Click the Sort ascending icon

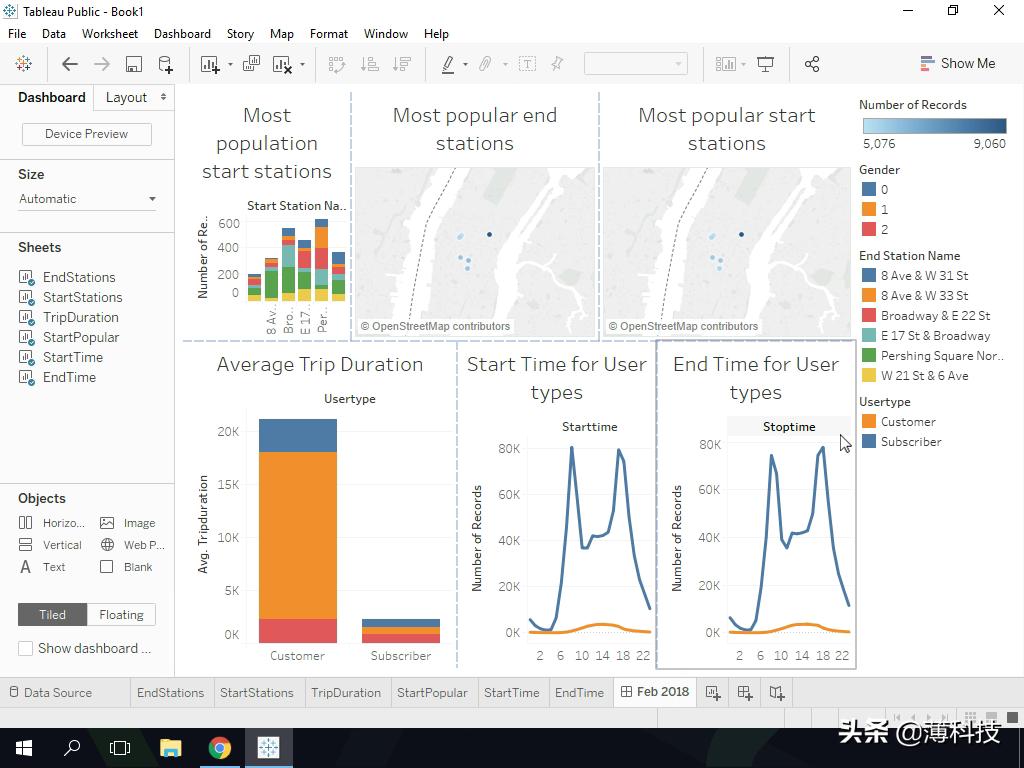370,64
